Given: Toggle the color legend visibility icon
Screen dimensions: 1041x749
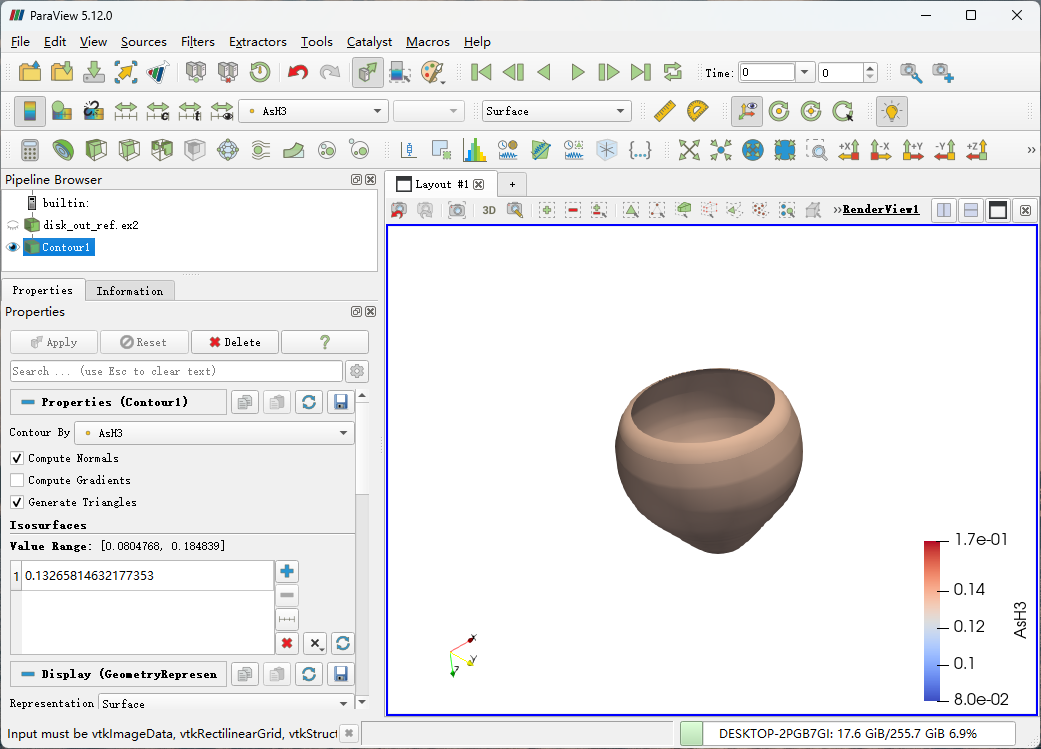Looking at the screenshot, I should (x=30, y=111).
